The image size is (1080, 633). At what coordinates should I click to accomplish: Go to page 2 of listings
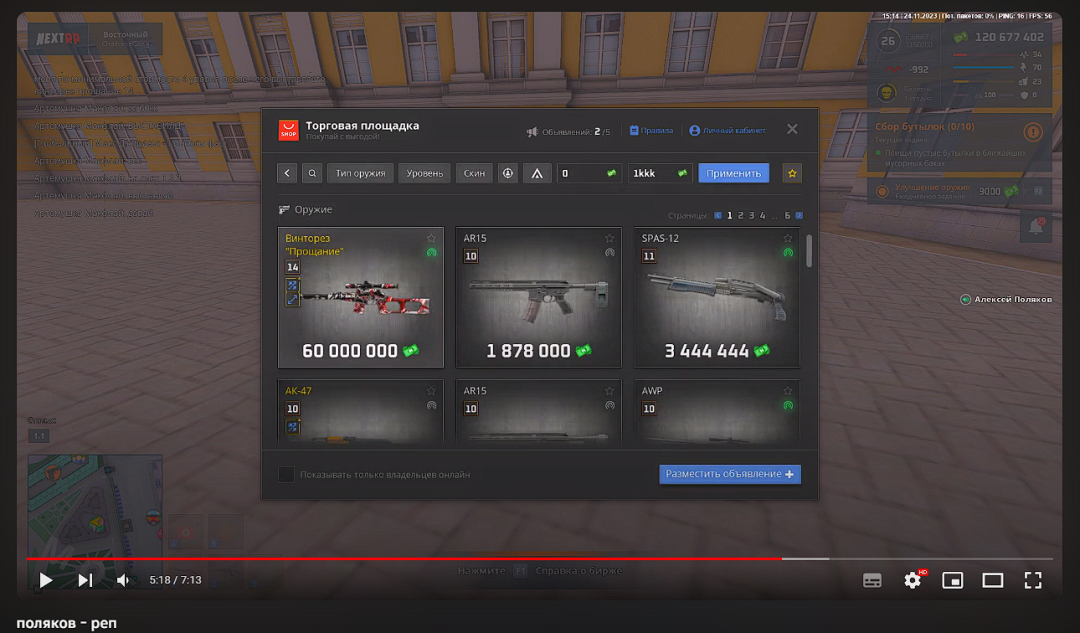(741, 215)
